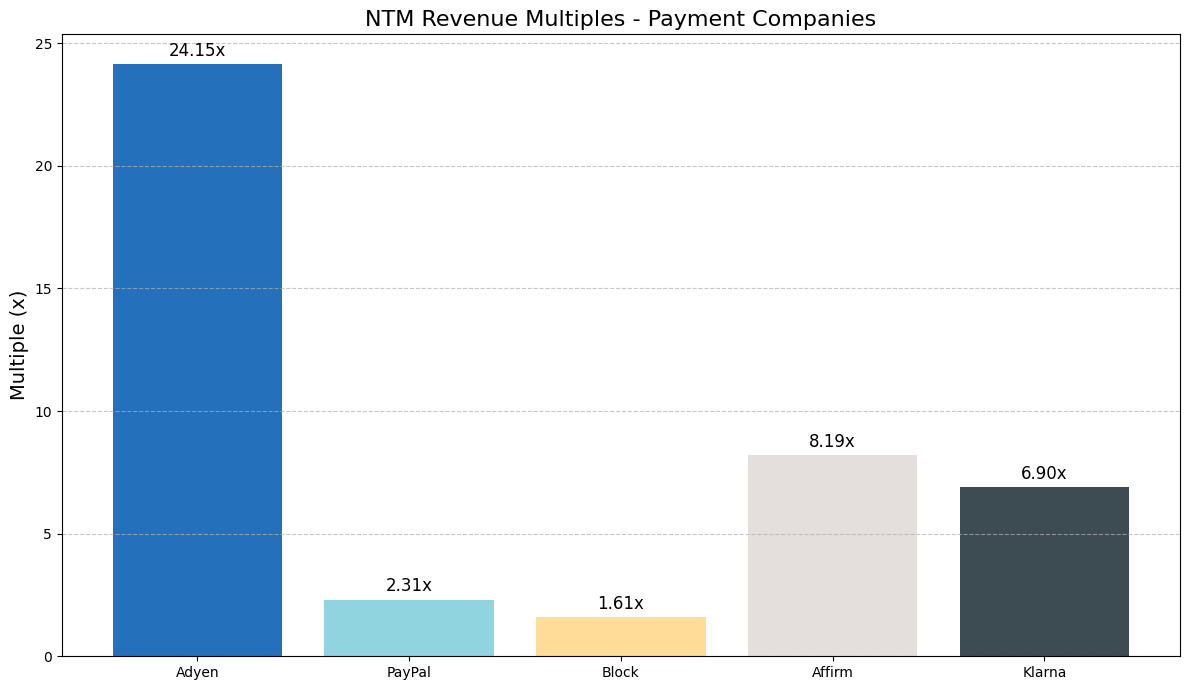Viewport: 1189px width, 690px height.
Task: Select the light gray Affirm bar
Action: 832,556
